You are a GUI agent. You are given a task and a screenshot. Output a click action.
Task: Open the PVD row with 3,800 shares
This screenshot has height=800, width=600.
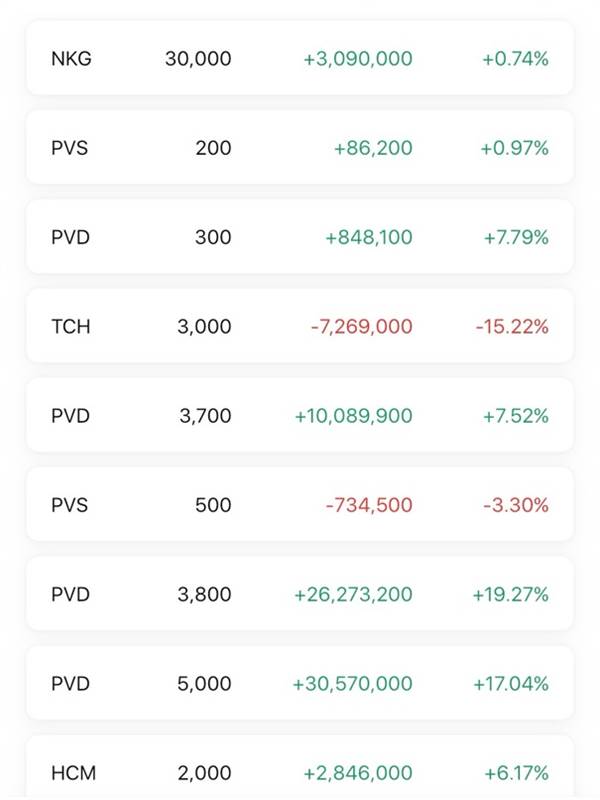(300, 594)
